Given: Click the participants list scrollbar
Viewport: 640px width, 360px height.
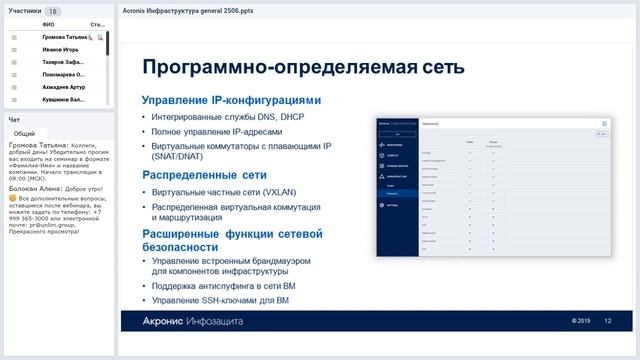Looking at the screenshot, I should pos(107,43).
